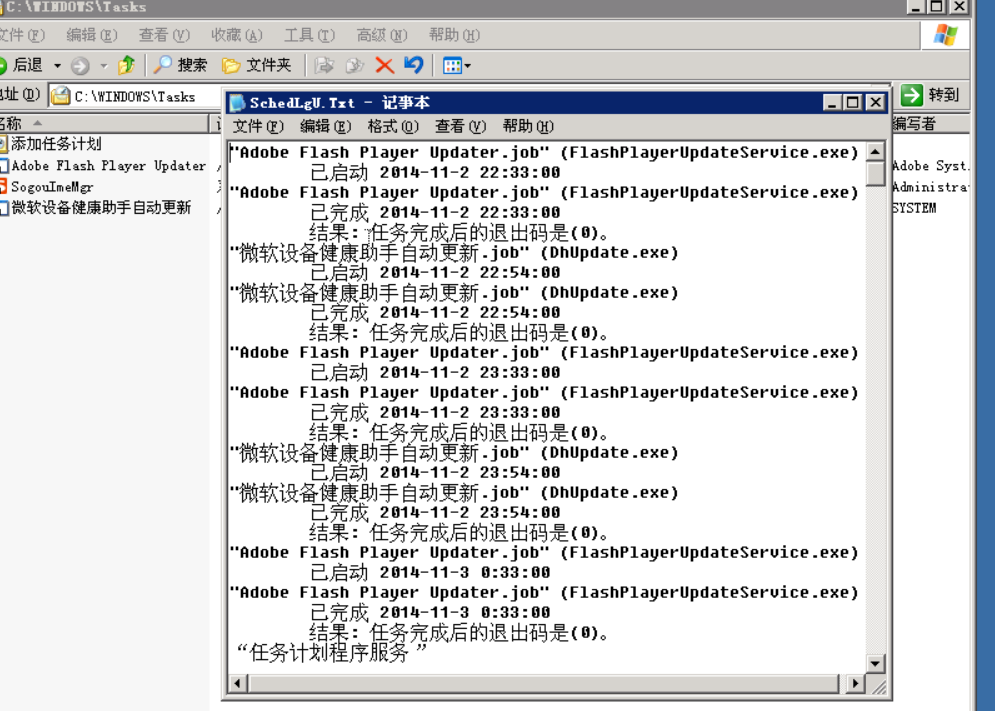The width and height of the screenshot is (995, 711).
Task: Click Notepad vertical scrollbar up arrow
Action: click(x=875, y=152)
